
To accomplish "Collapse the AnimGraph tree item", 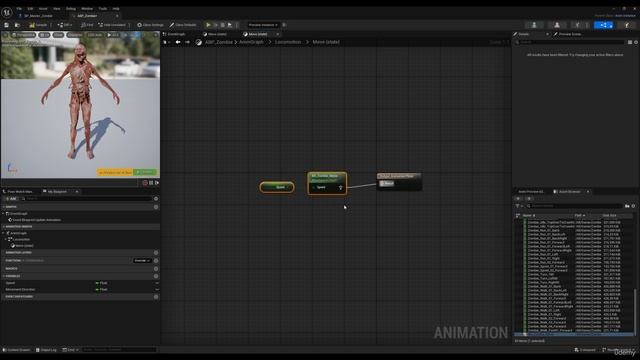I will coord(4,233).
